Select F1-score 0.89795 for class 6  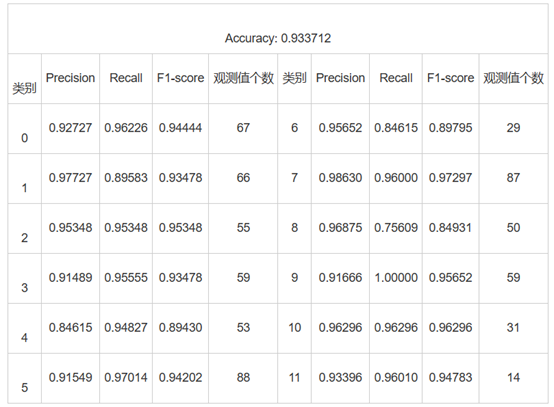pos(450,128)
